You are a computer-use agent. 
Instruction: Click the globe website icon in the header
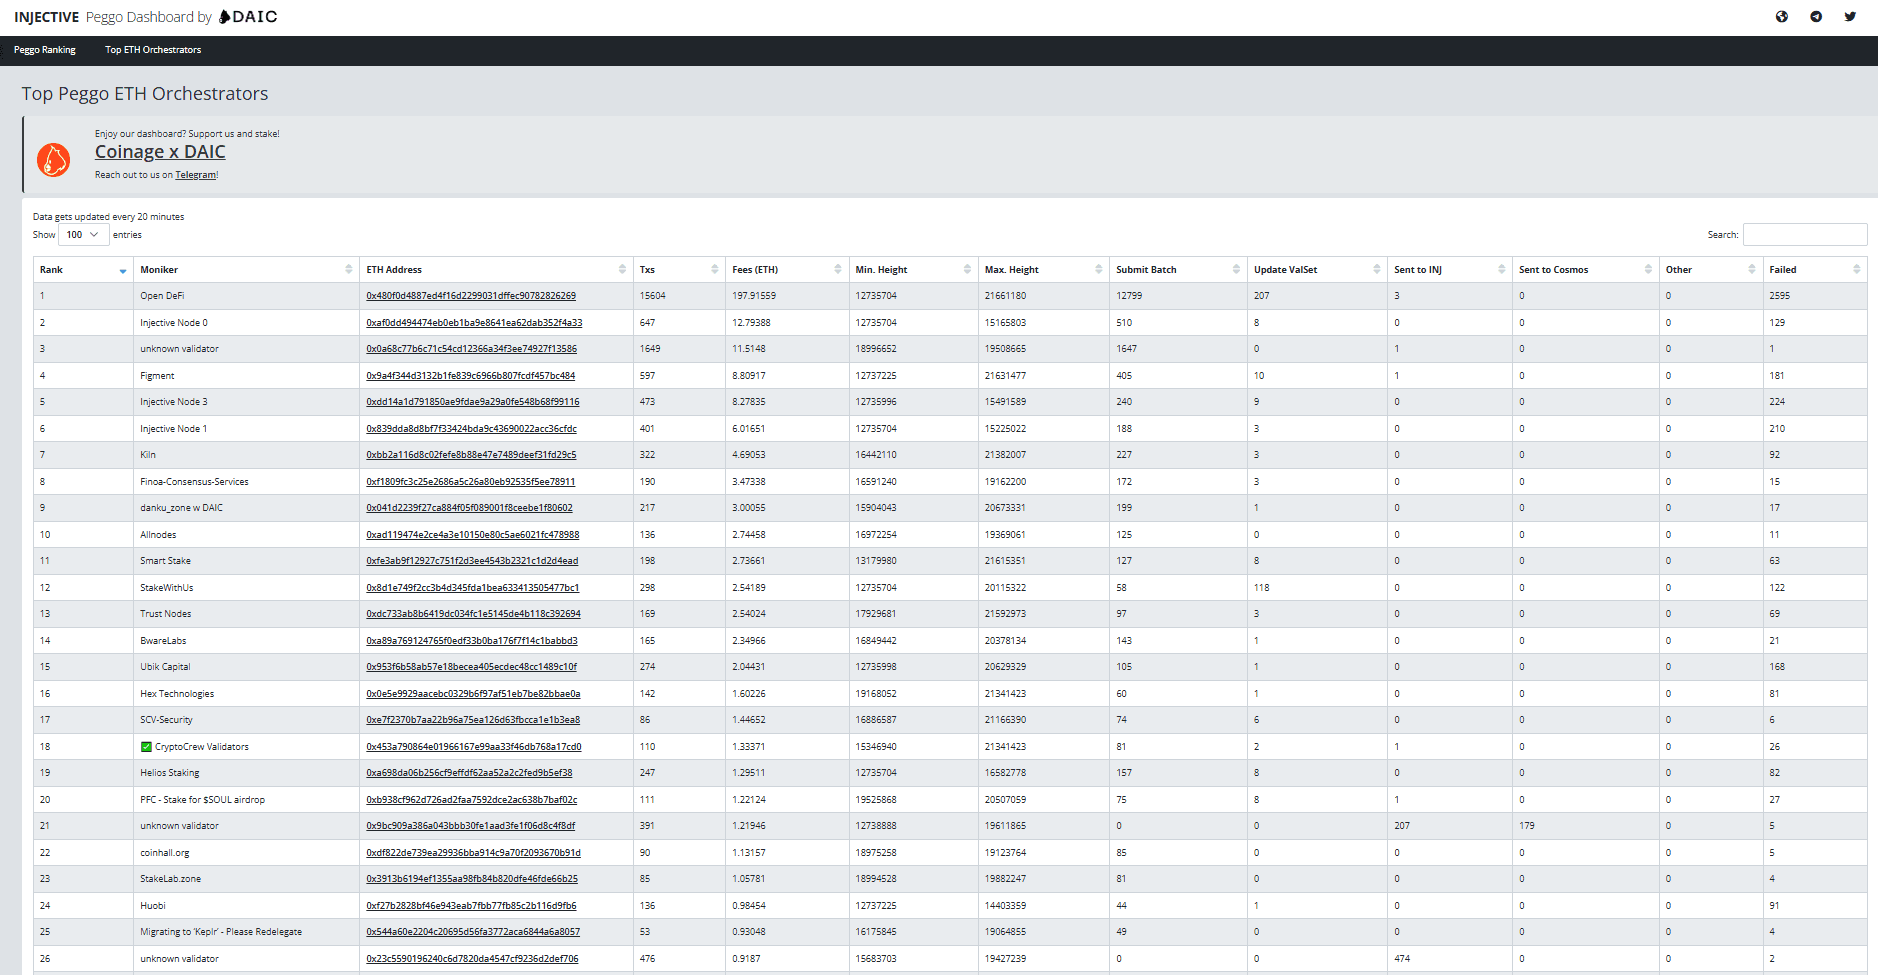tap(1782, 17)
